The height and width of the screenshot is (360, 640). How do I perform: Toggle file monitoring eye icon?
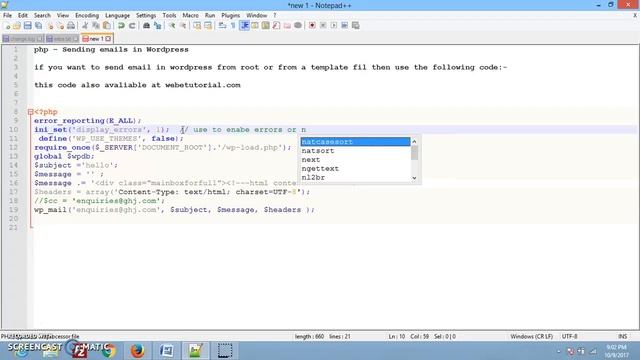pos(298,26)
